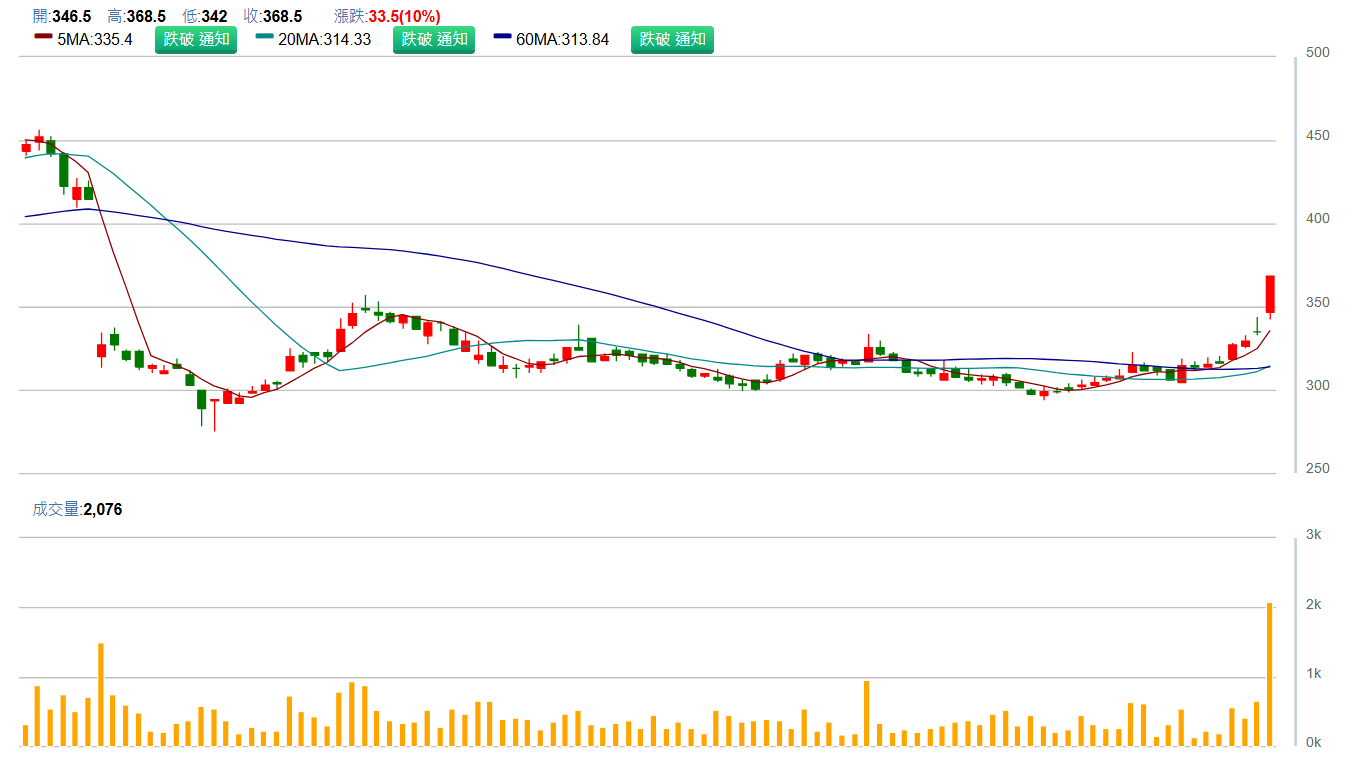
Task: Click the 高 368.5 high price text
Action: coord(136,16)
